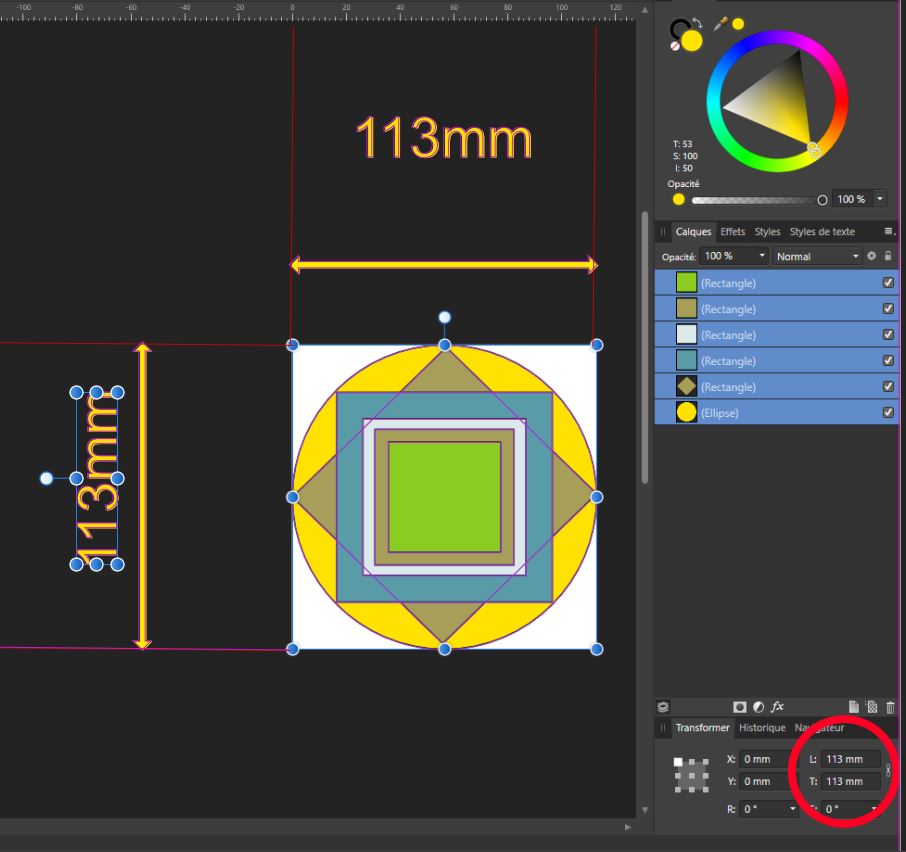Hide the diamond Rectangle layer
This screenshot has width=906, height=852.
(888, 386)
